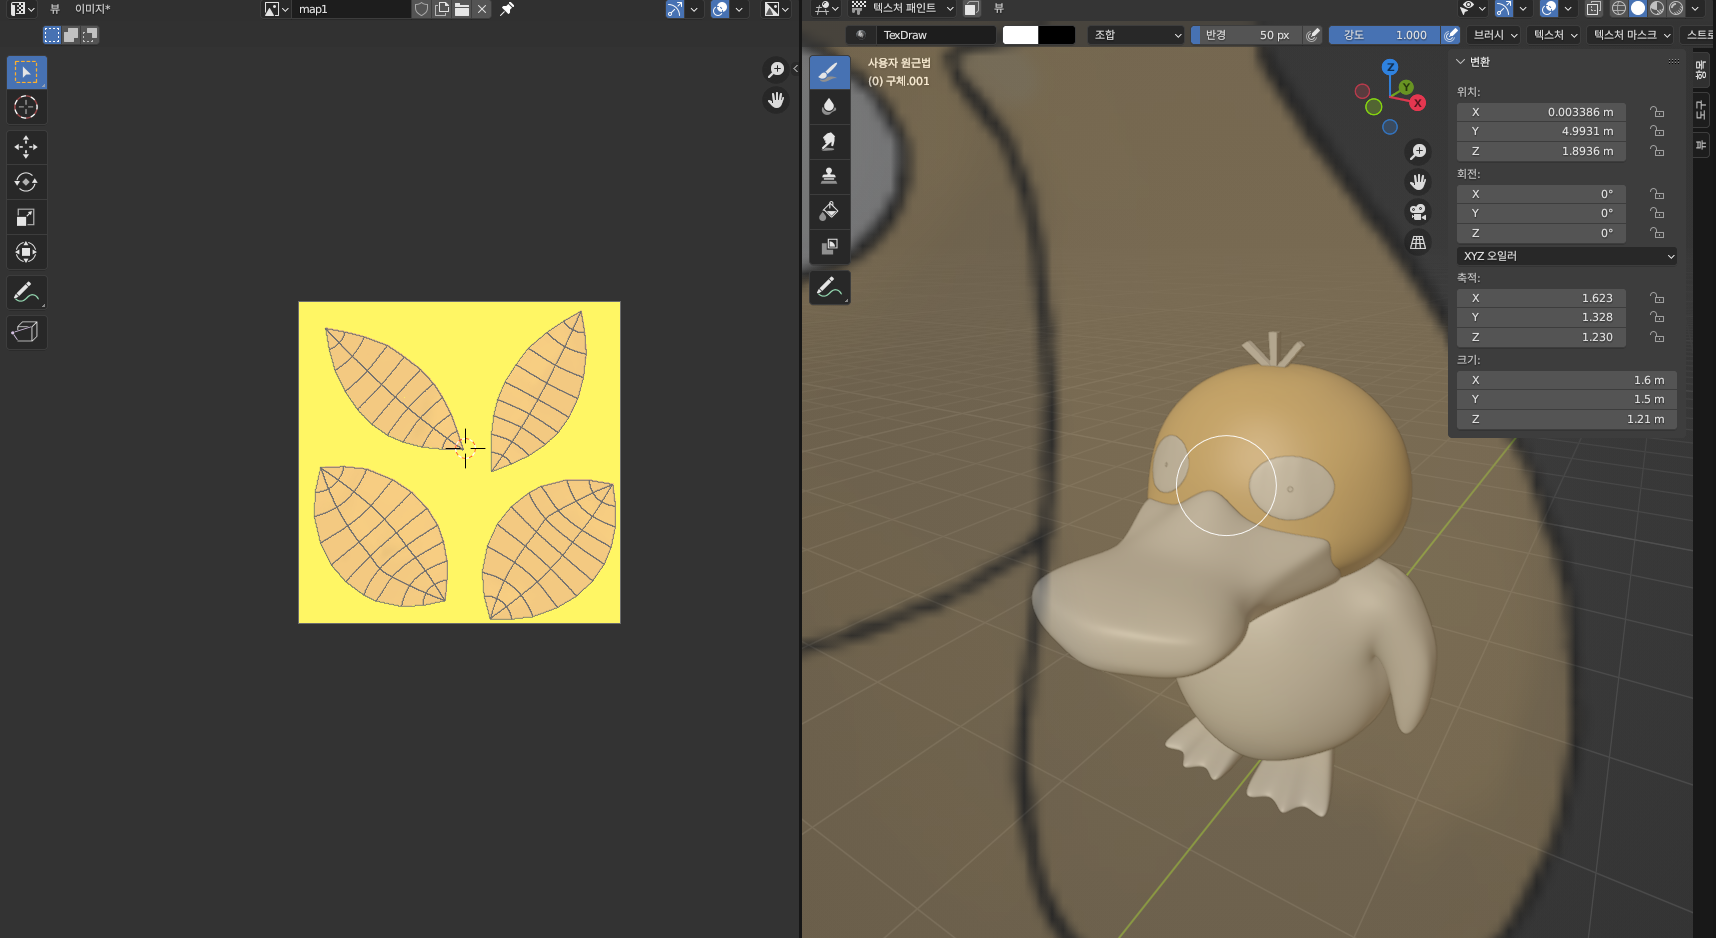Image resolution: width=1716 pixels, height=938 pixels.
Task: Click the zoom magnifier in the 3D viewport
Action: [1418, 152]
